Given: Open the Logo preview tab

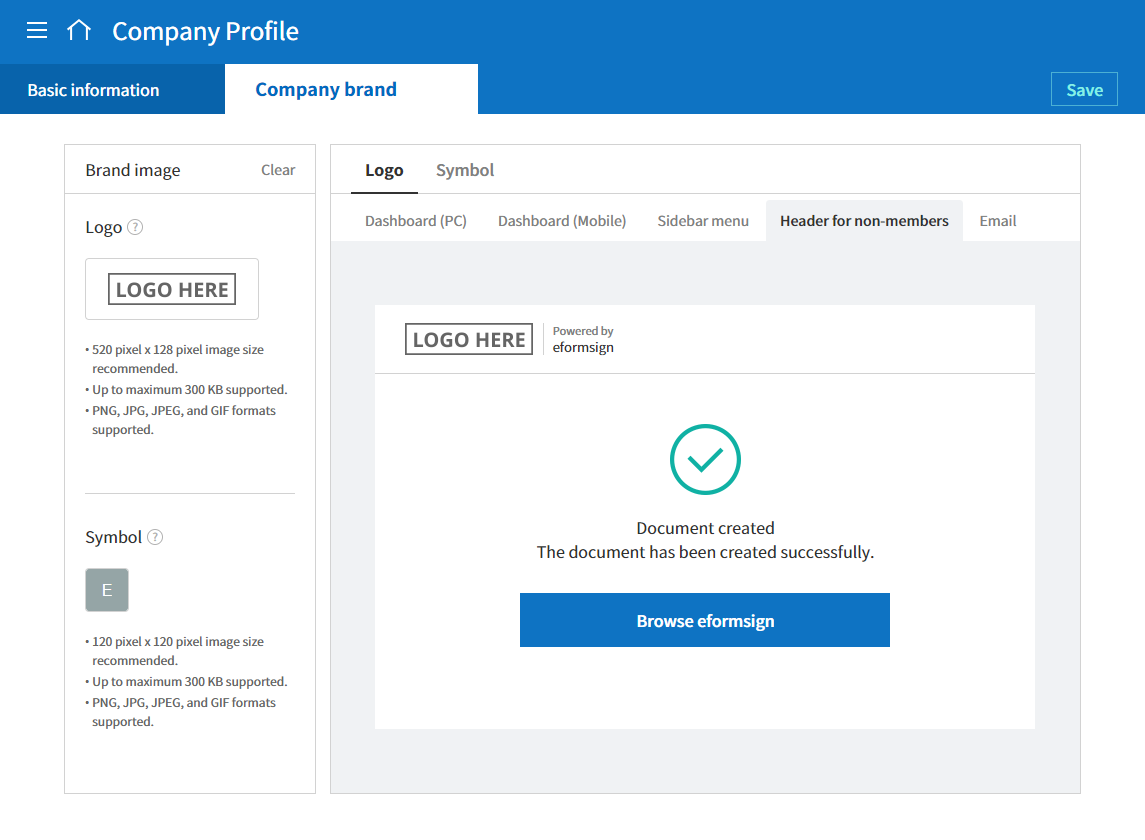Looking at the screenshot, I should pos(384,170).
